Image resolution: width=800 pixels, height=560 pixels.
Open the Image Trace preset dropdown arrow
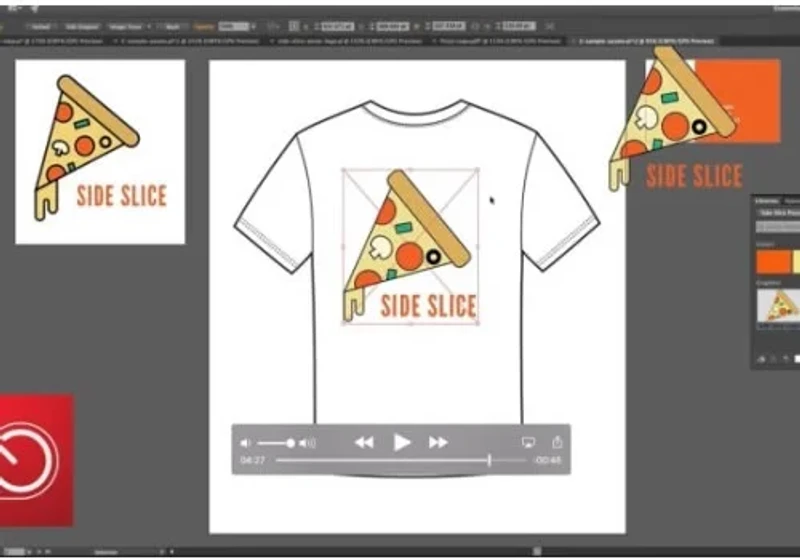149,27
